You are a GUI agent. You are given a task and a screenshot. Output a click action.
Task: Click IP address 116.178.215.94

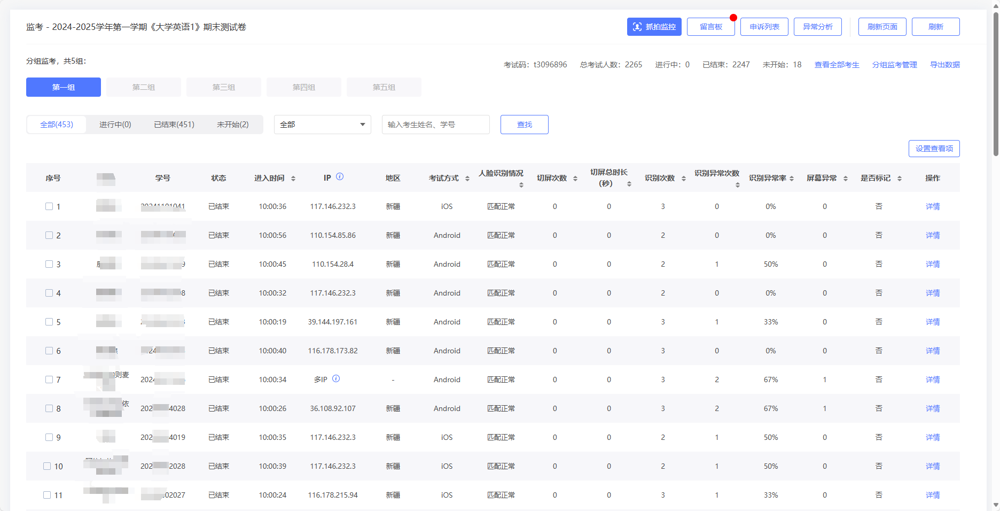click(332, 495)
